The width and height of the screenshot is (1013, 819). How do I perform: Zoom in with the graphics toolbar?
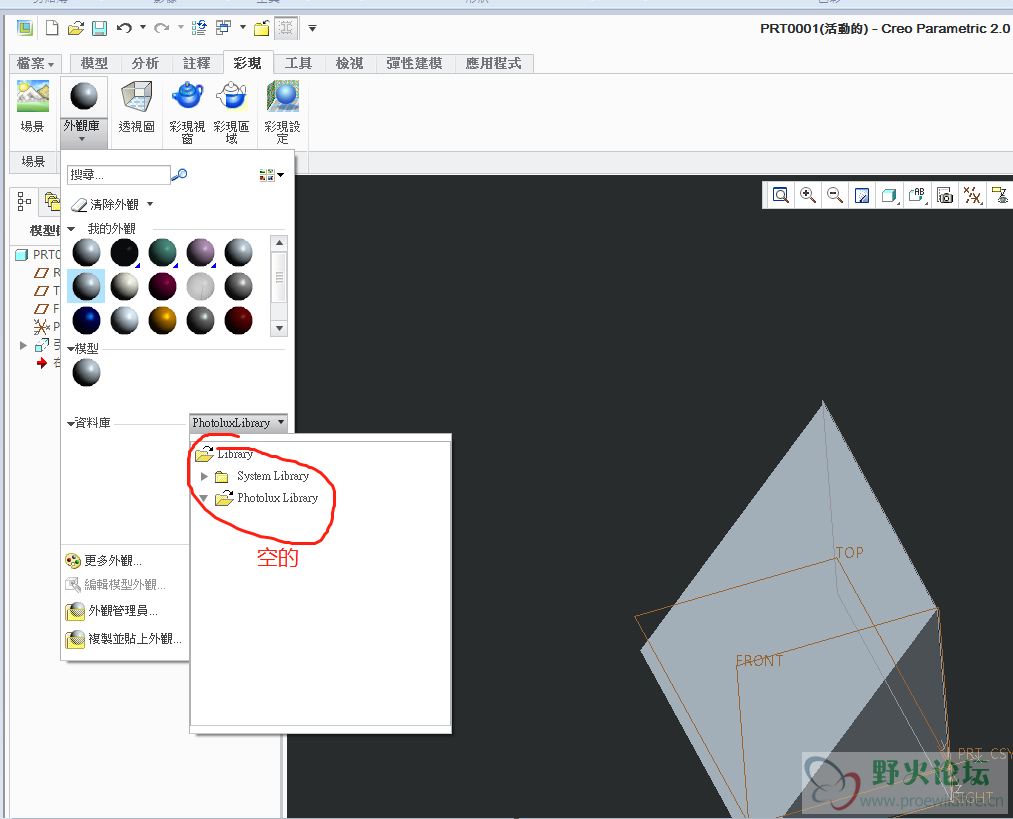coord(808,195)
